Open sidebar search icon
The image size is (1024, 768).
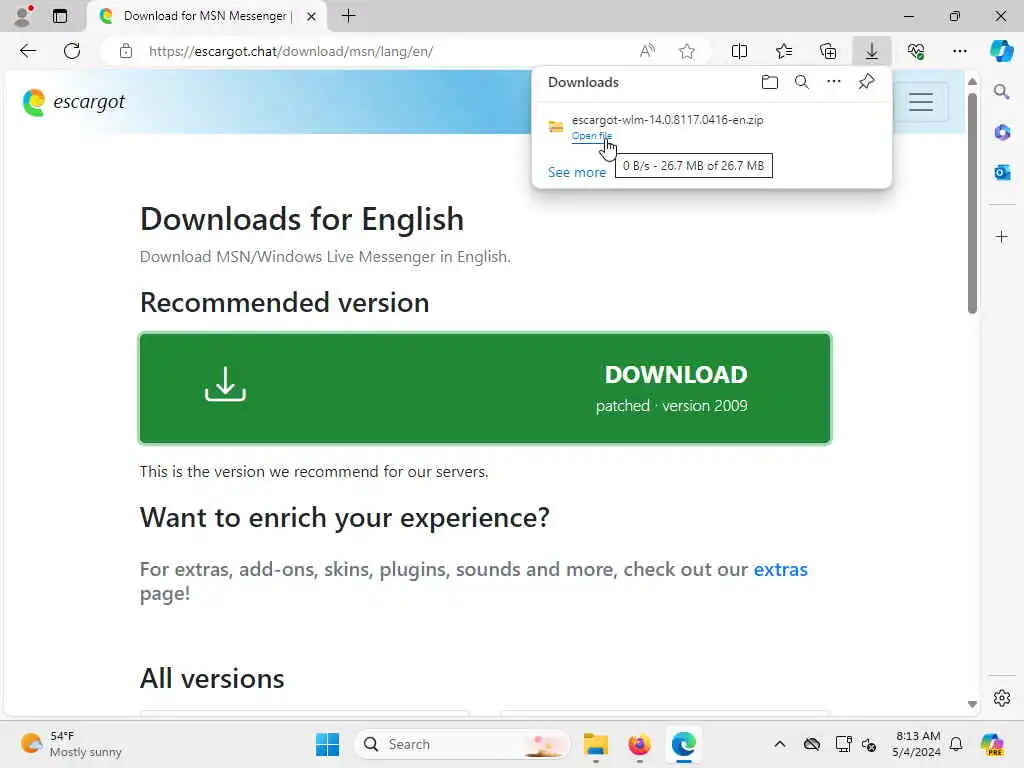[1002, 92]
